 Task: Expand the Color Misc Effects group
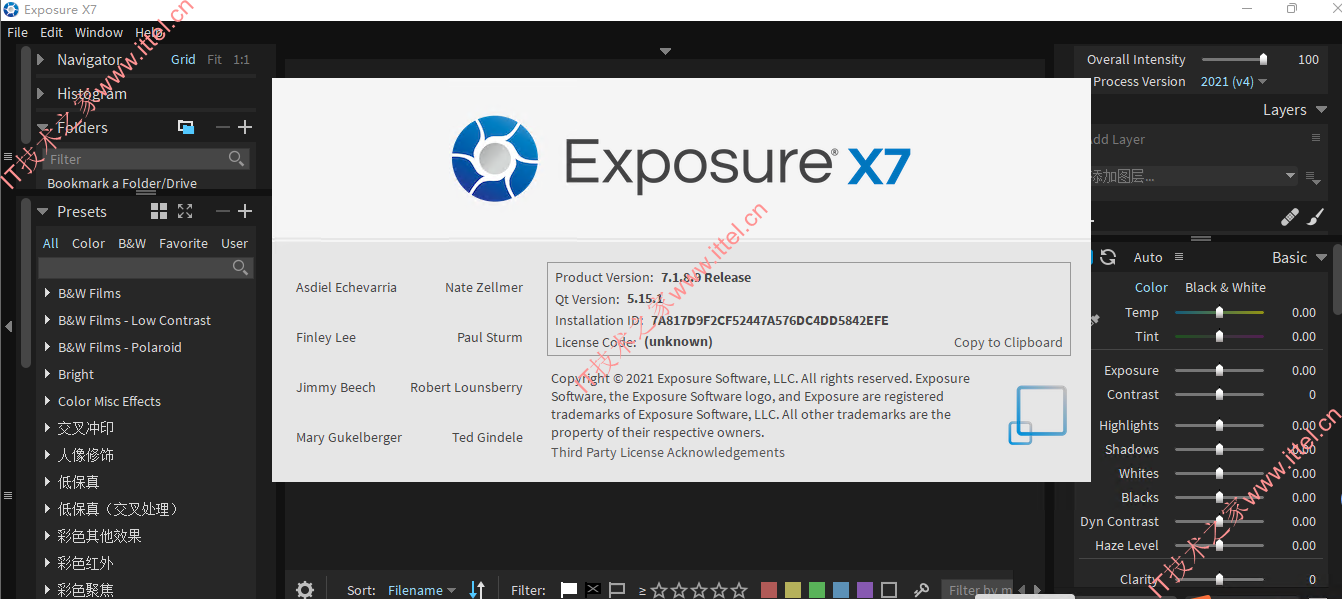[47, 401]
